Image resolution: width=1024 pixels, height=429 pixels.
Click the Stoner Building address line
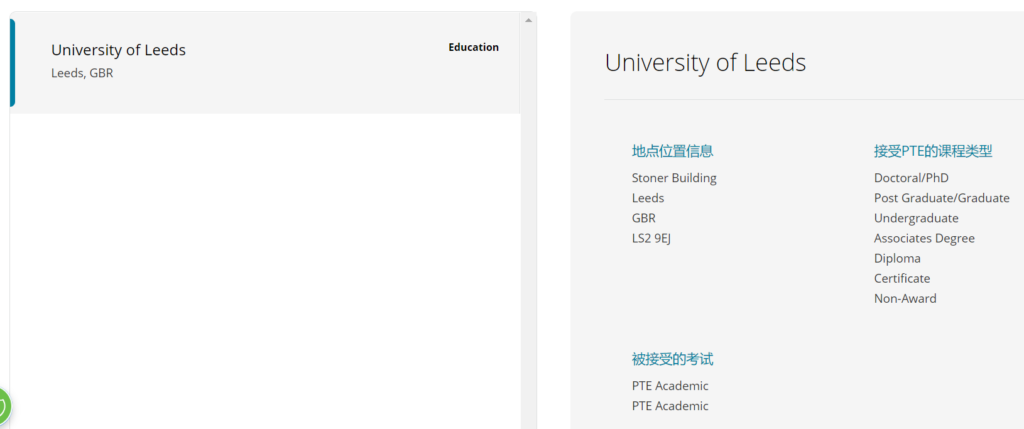tap(674, 178)
